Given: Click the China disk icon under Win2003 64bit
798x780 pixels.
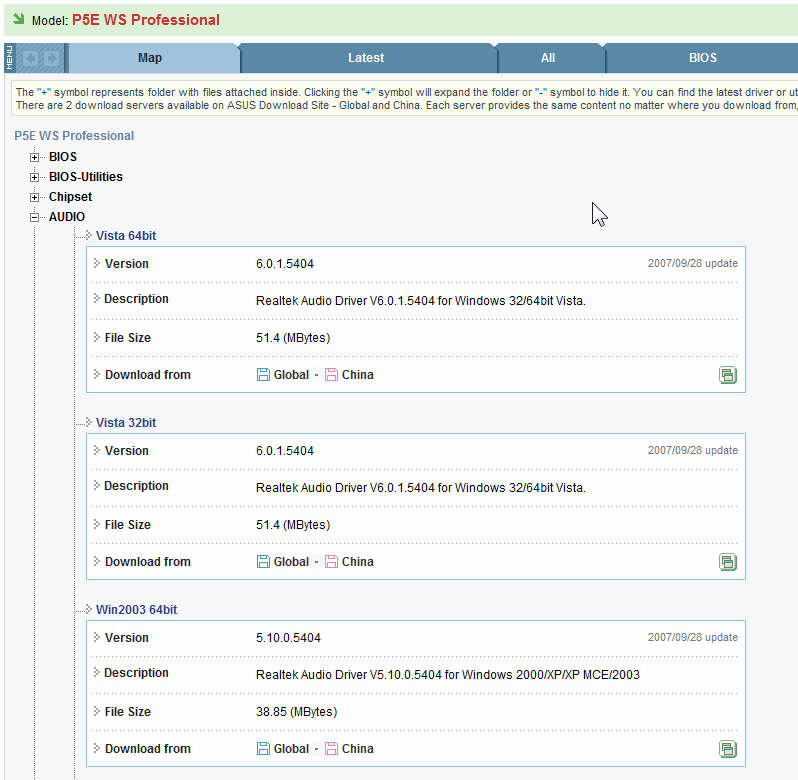Looking at the screenshot, I should (331, 749).
